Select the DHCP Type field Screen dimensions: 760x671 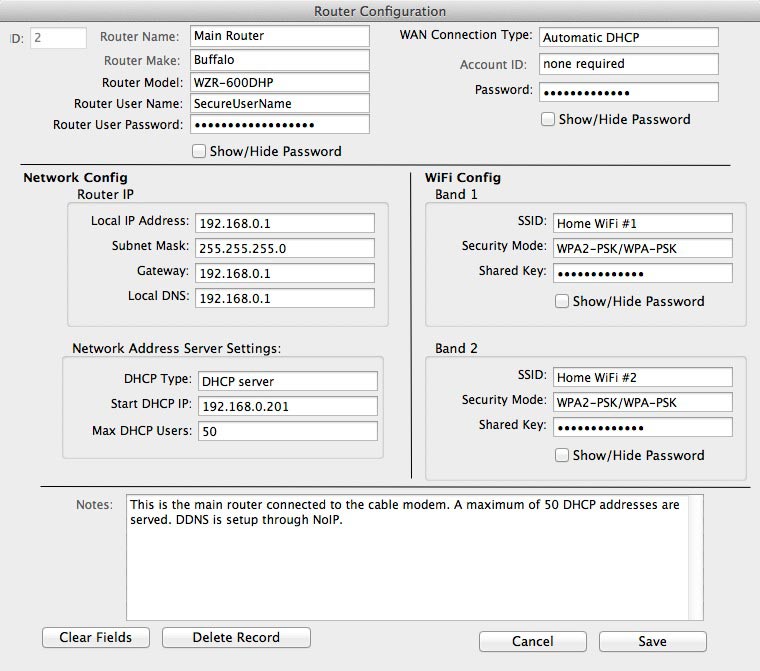(287, 381)
